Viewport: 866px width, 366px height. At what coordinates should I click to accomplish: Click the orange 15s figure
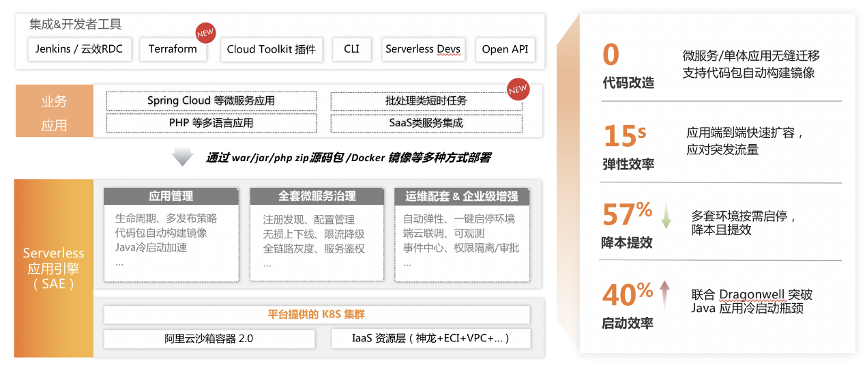click(624, 136)
